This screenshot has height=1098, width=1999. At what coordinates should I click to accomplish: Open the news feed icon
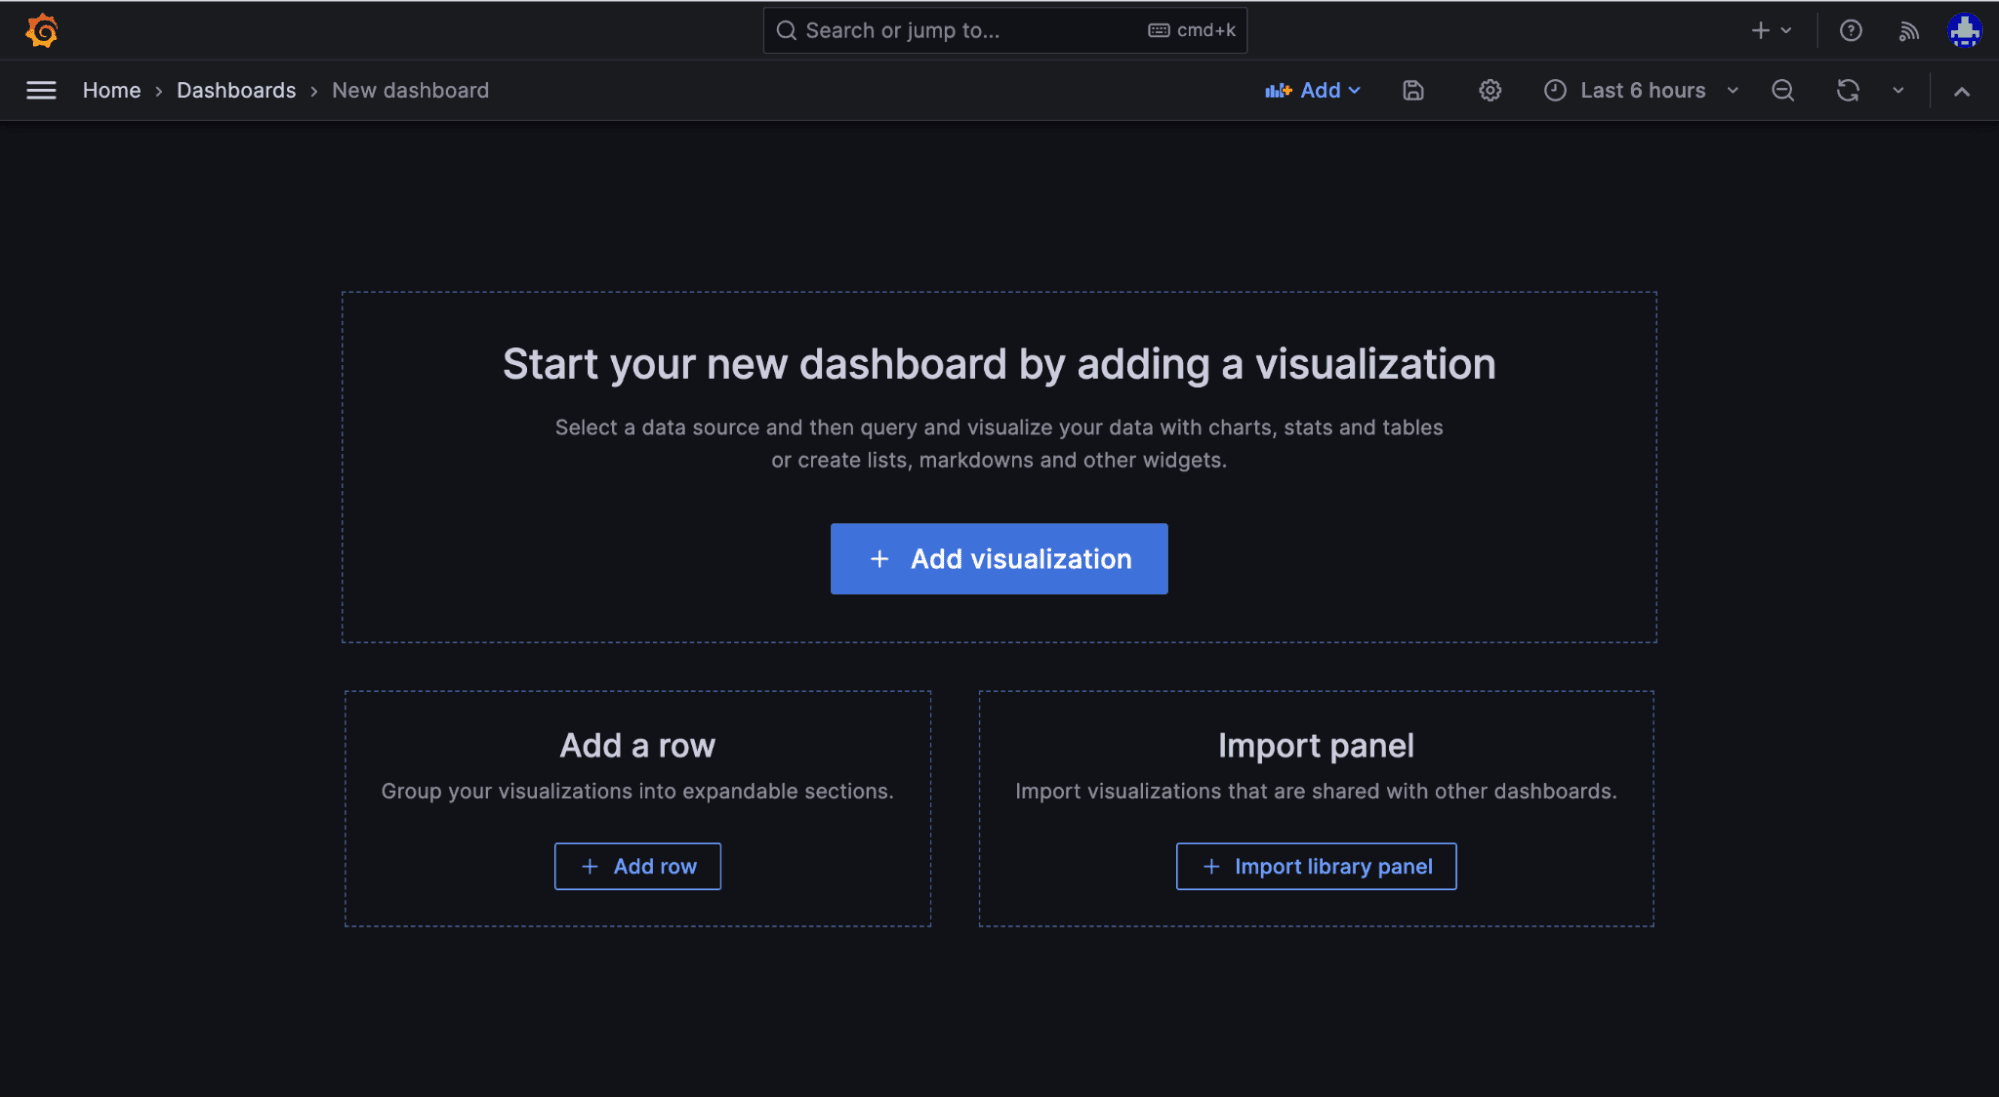tap(1908, 30)
